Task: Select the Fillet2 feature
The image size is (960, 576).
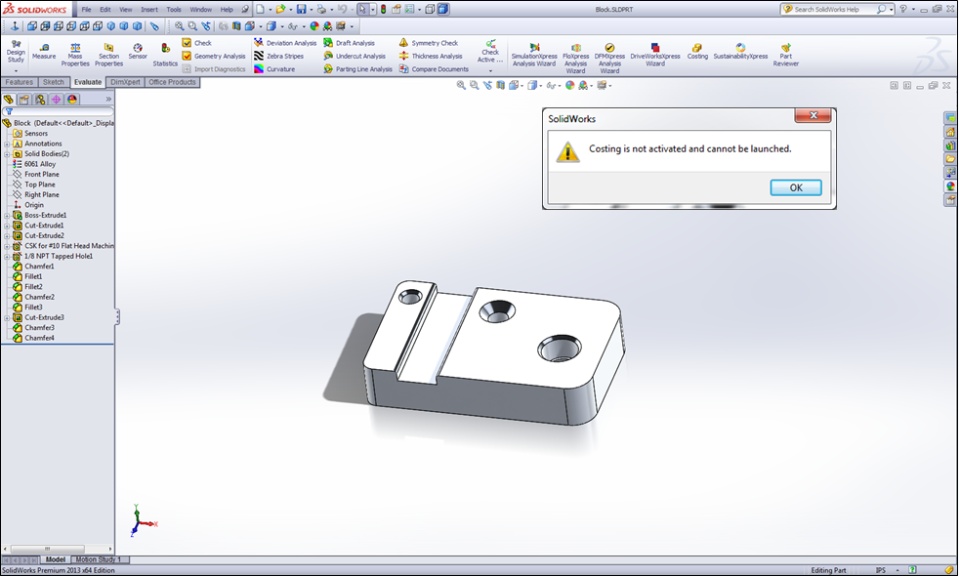Action: coord(33,287)
